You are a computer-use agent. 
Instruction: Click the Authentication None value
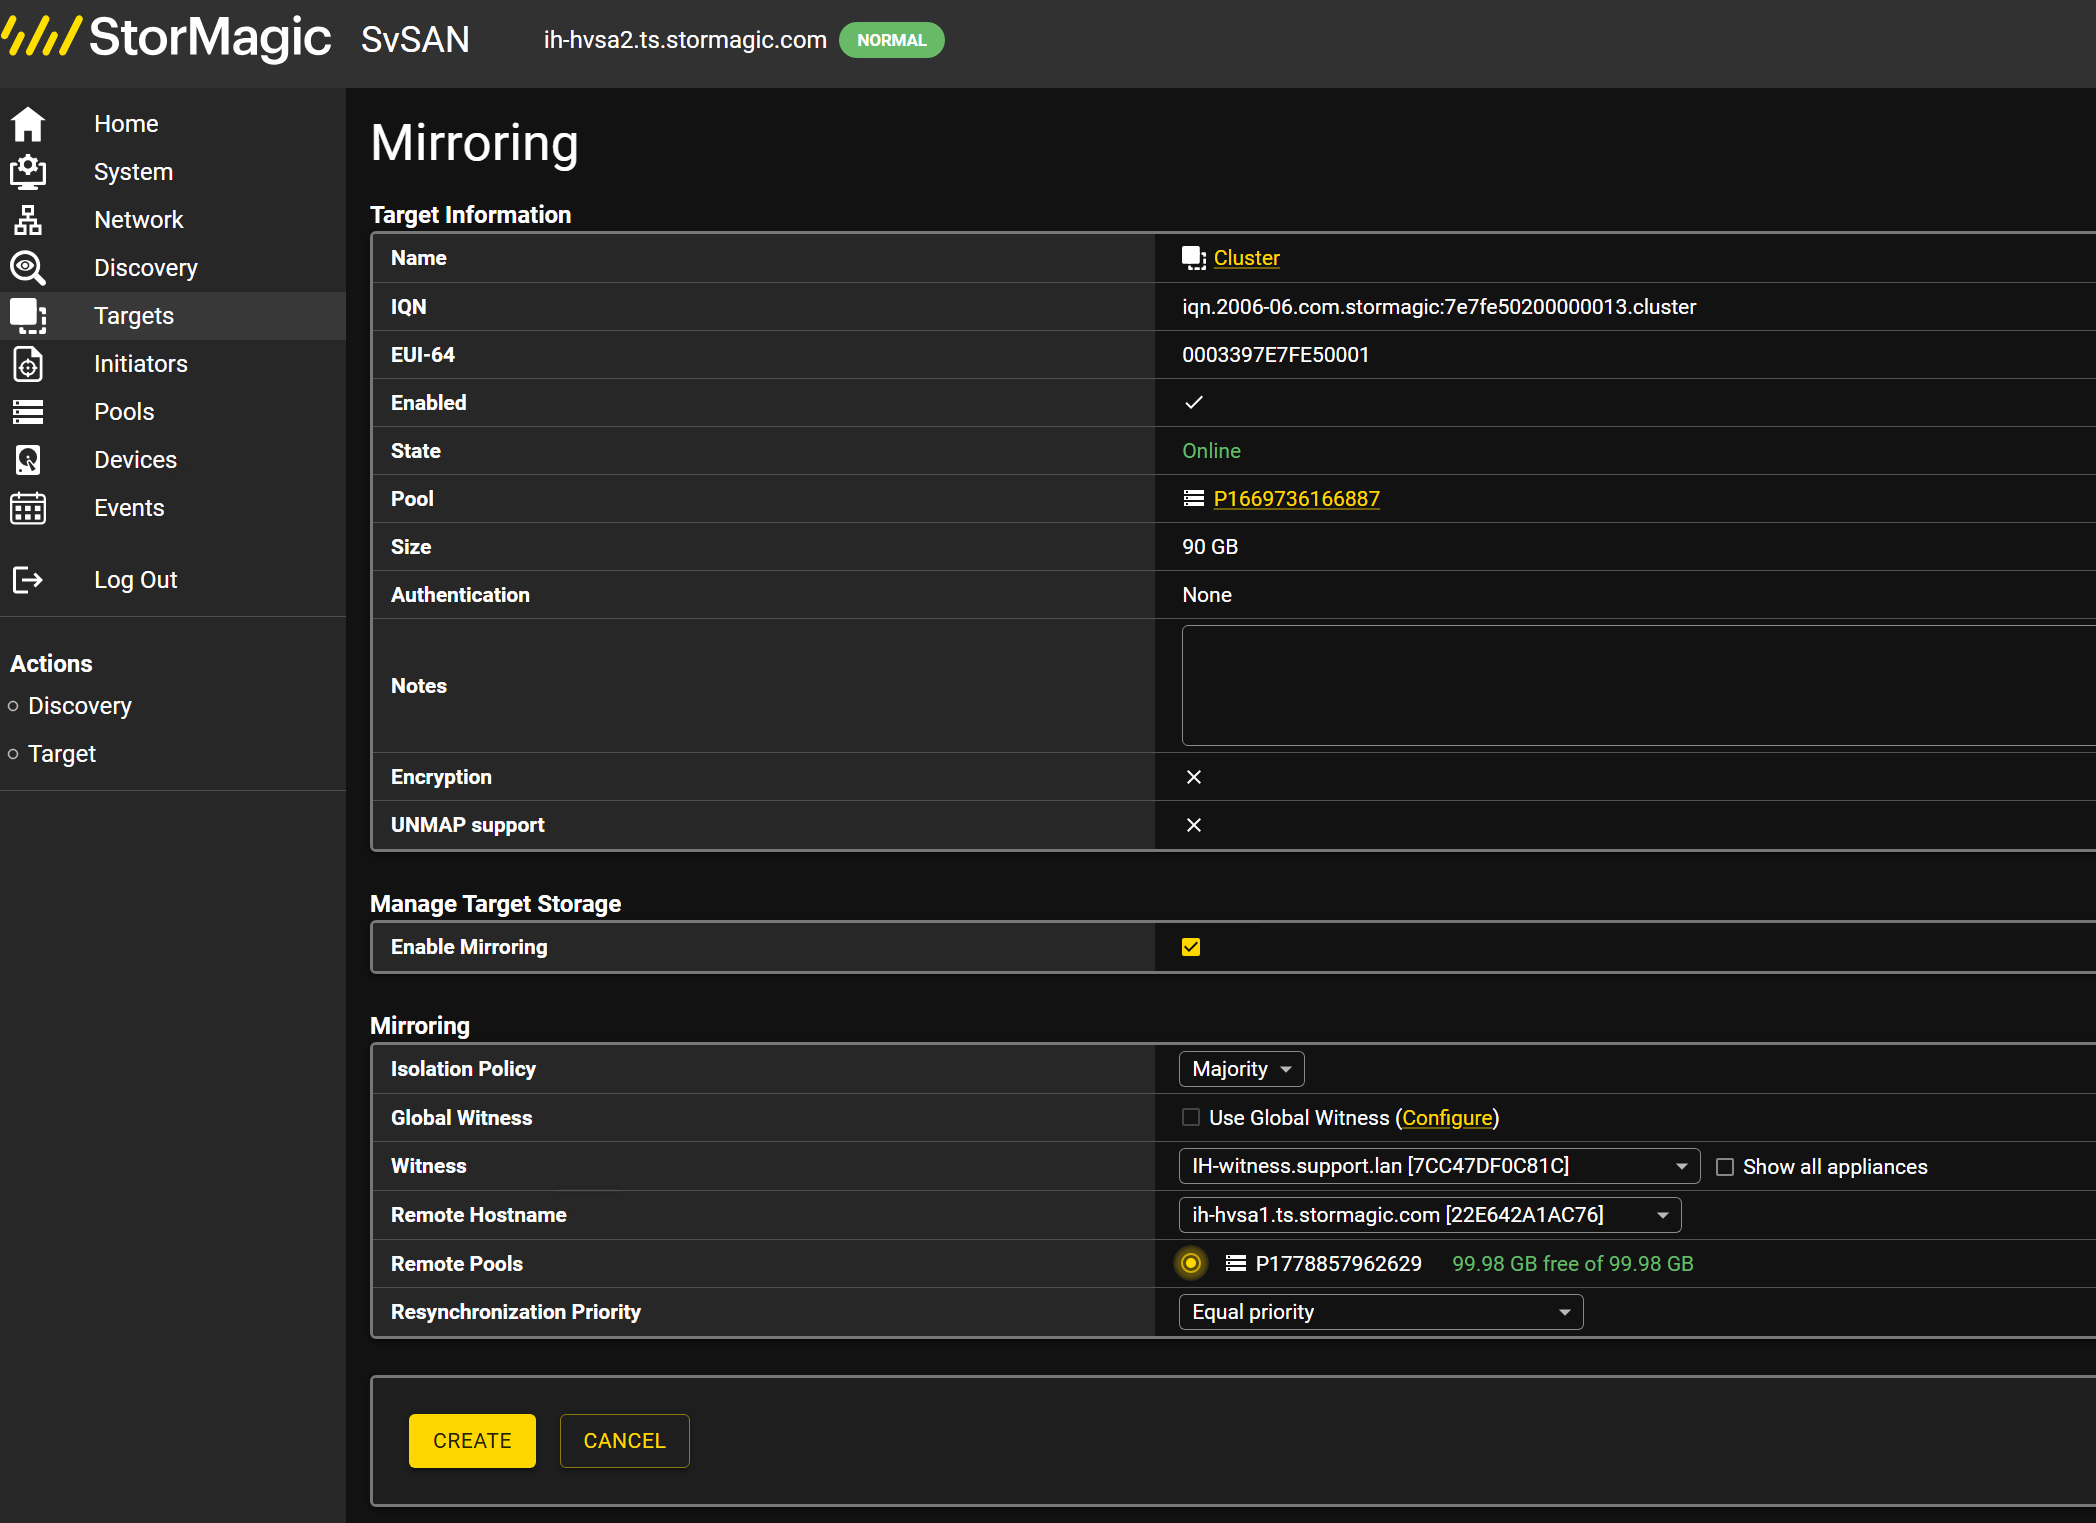(1207, 595)
